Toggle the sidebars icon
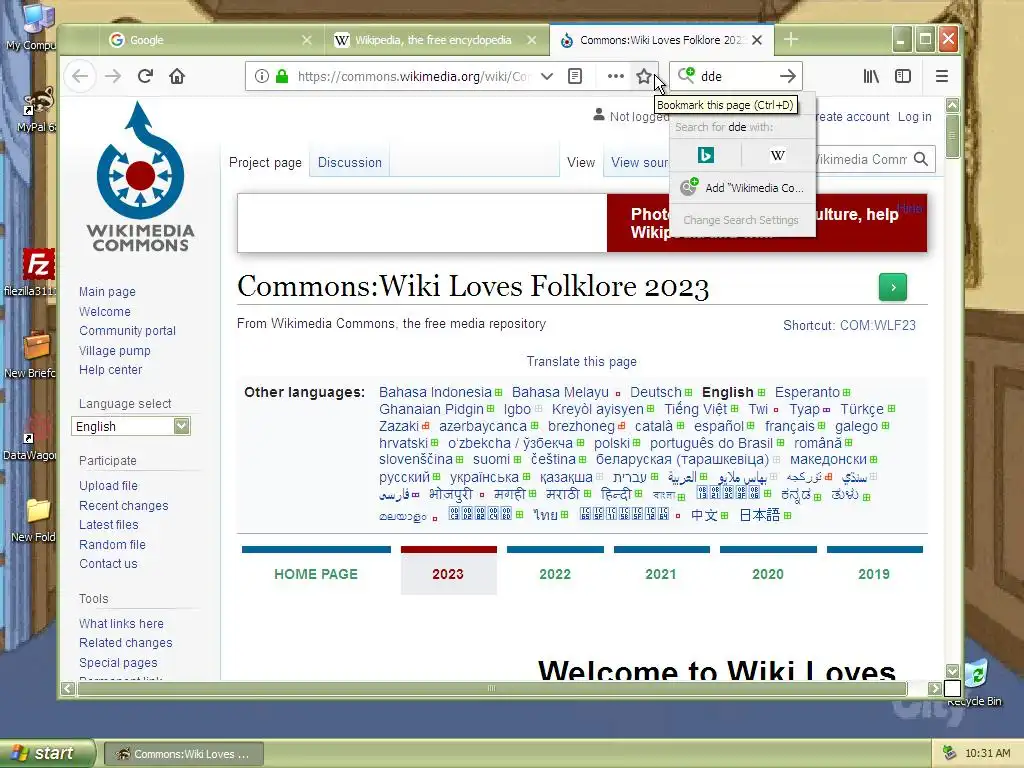The height and width of the screenshot is (768, 1024). point(903,76)
